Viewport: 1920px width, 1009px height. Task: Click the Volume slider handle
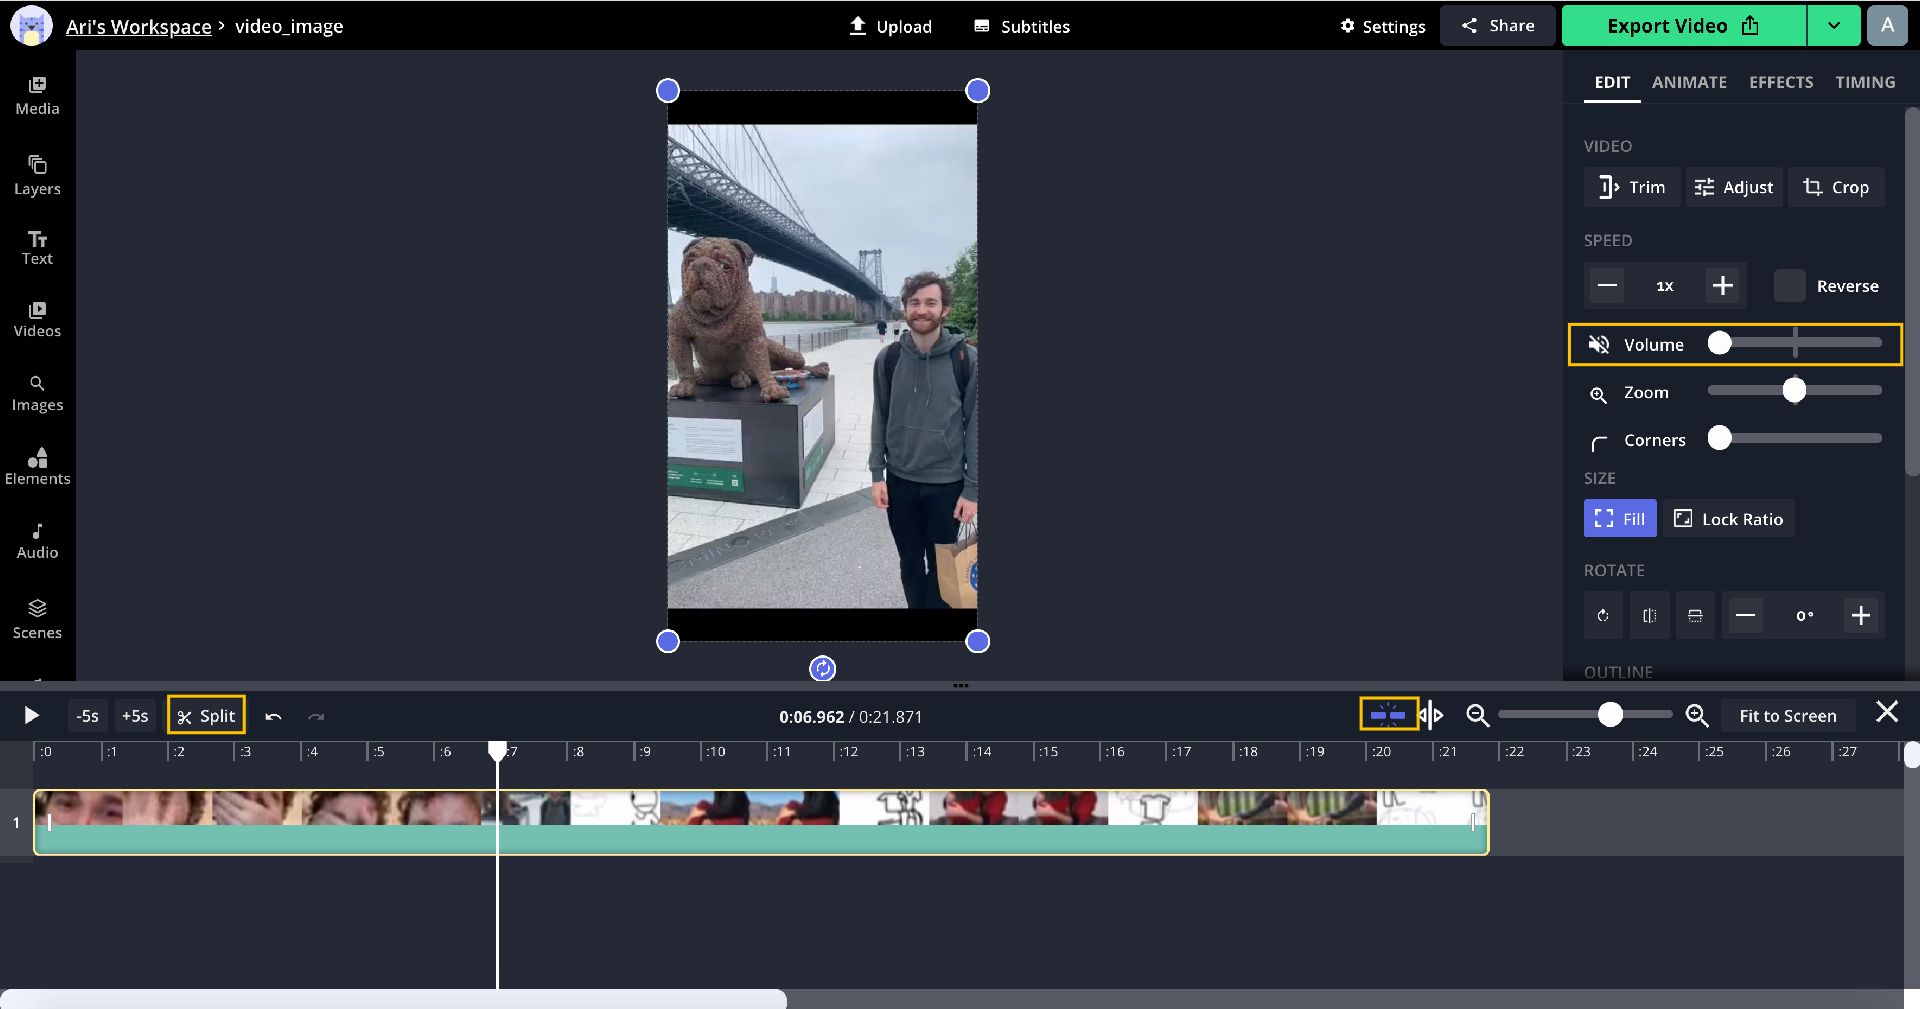(1719, 343)
